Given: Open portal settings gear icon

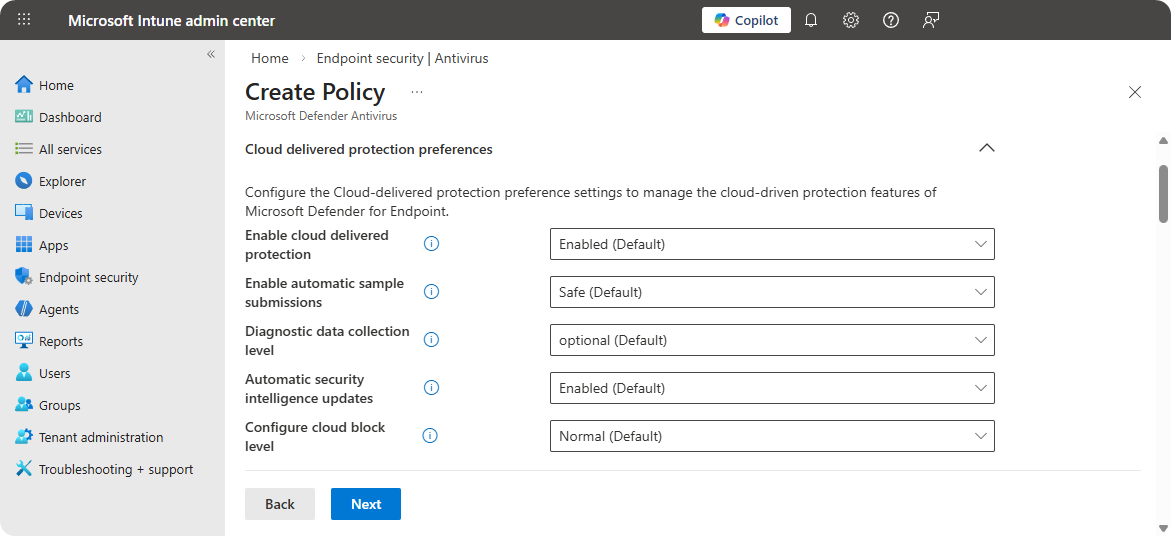Looking at the screenshot, I should pyautogui.click(x=851, y=20).
